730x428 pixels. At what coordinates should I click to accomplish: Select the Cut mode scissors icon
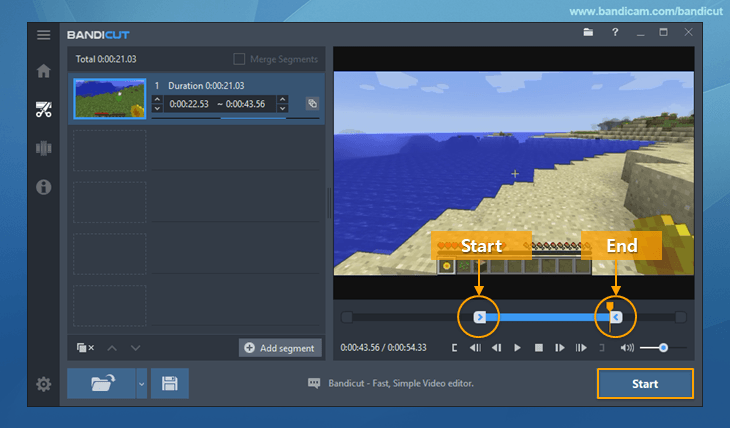[44, 109]
